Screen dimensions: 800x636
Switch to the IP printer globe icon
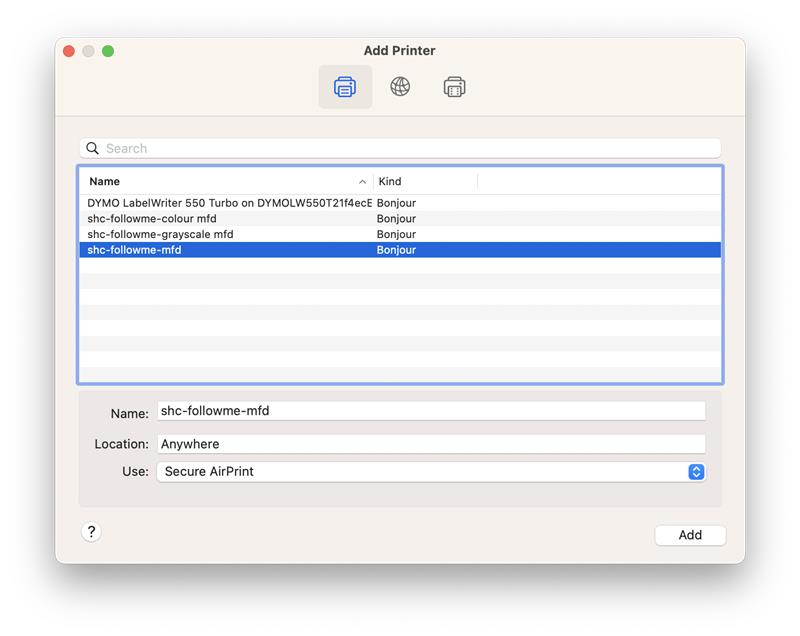pos(400,87)
